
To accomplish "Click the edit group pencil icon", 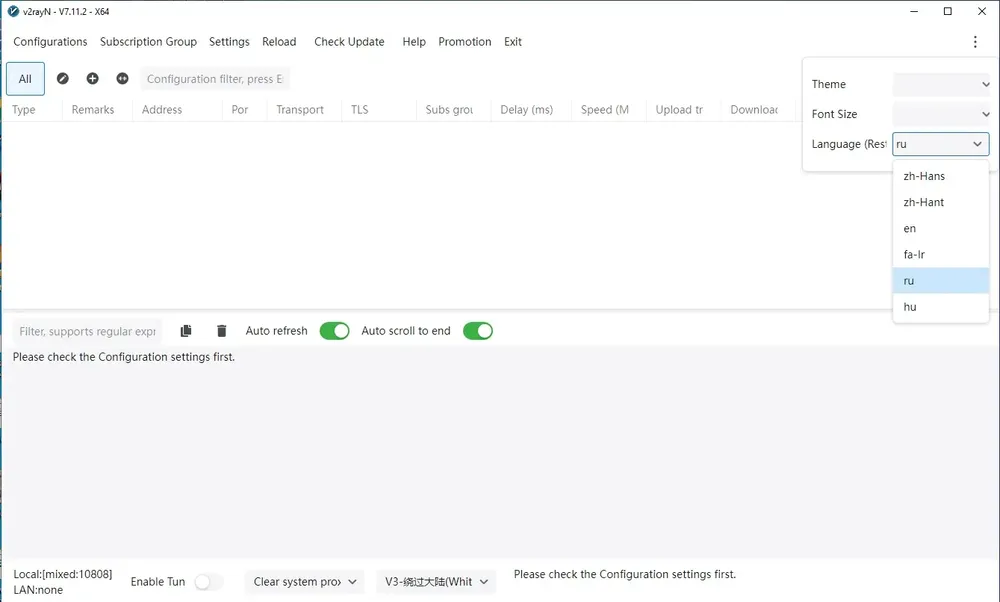I will [x=62, y=78].
